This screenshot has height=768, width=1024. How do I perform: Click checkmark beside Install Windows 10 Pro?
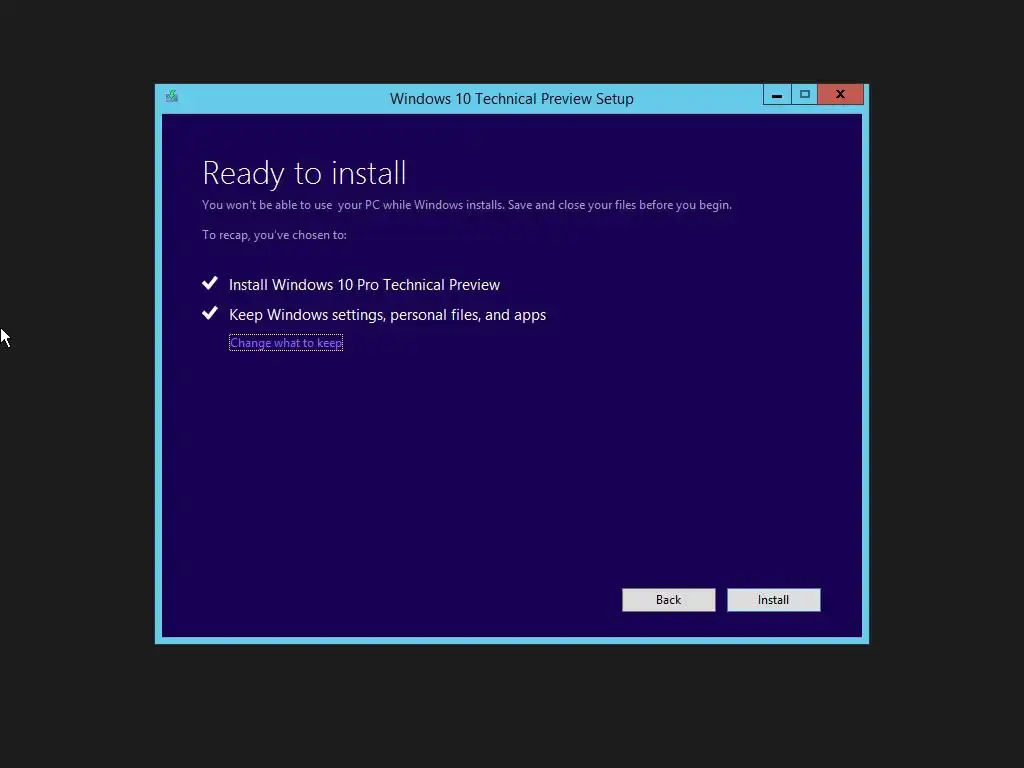[210, 283]
